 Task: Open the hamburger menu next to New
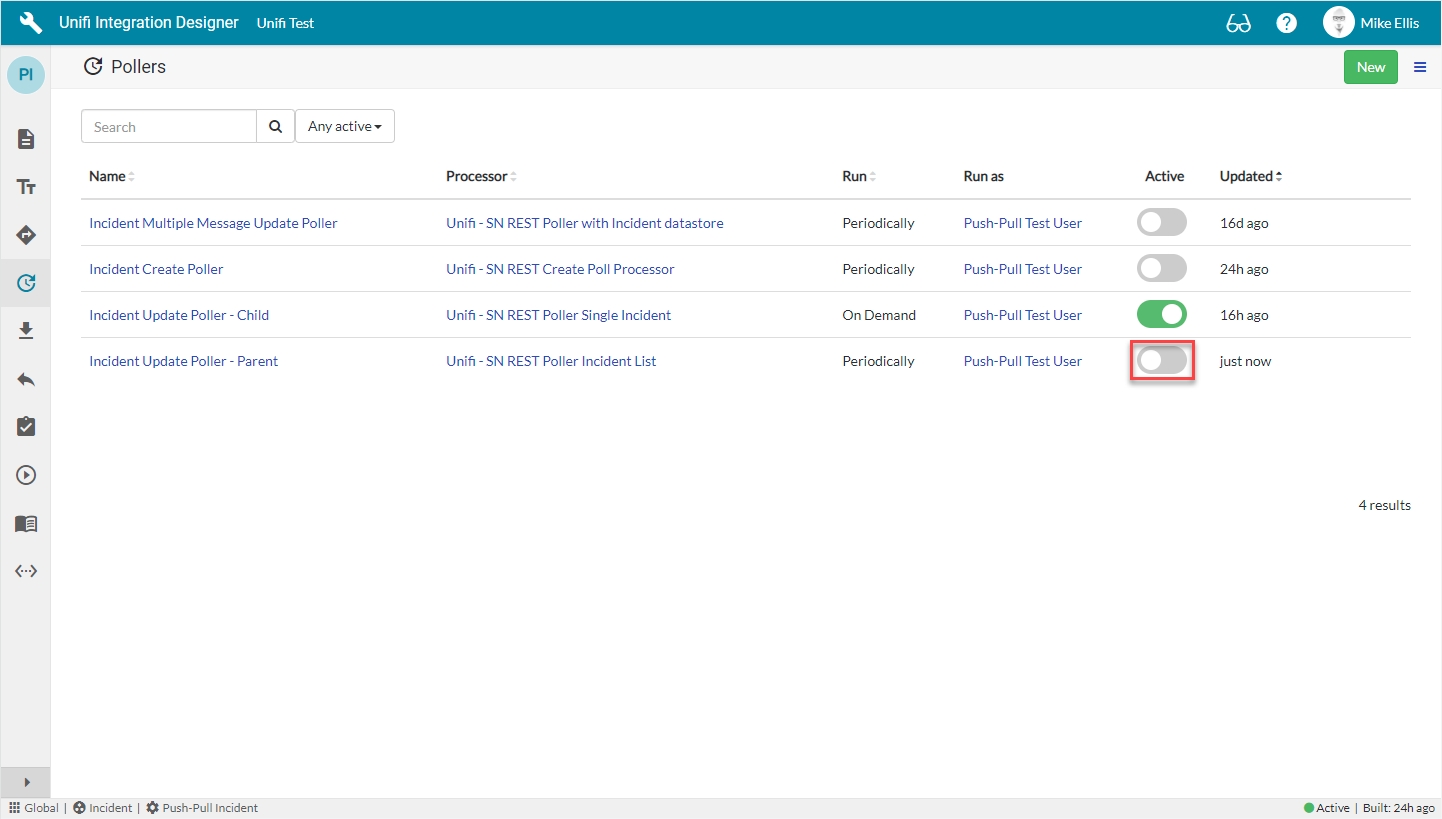(1419, 67)
